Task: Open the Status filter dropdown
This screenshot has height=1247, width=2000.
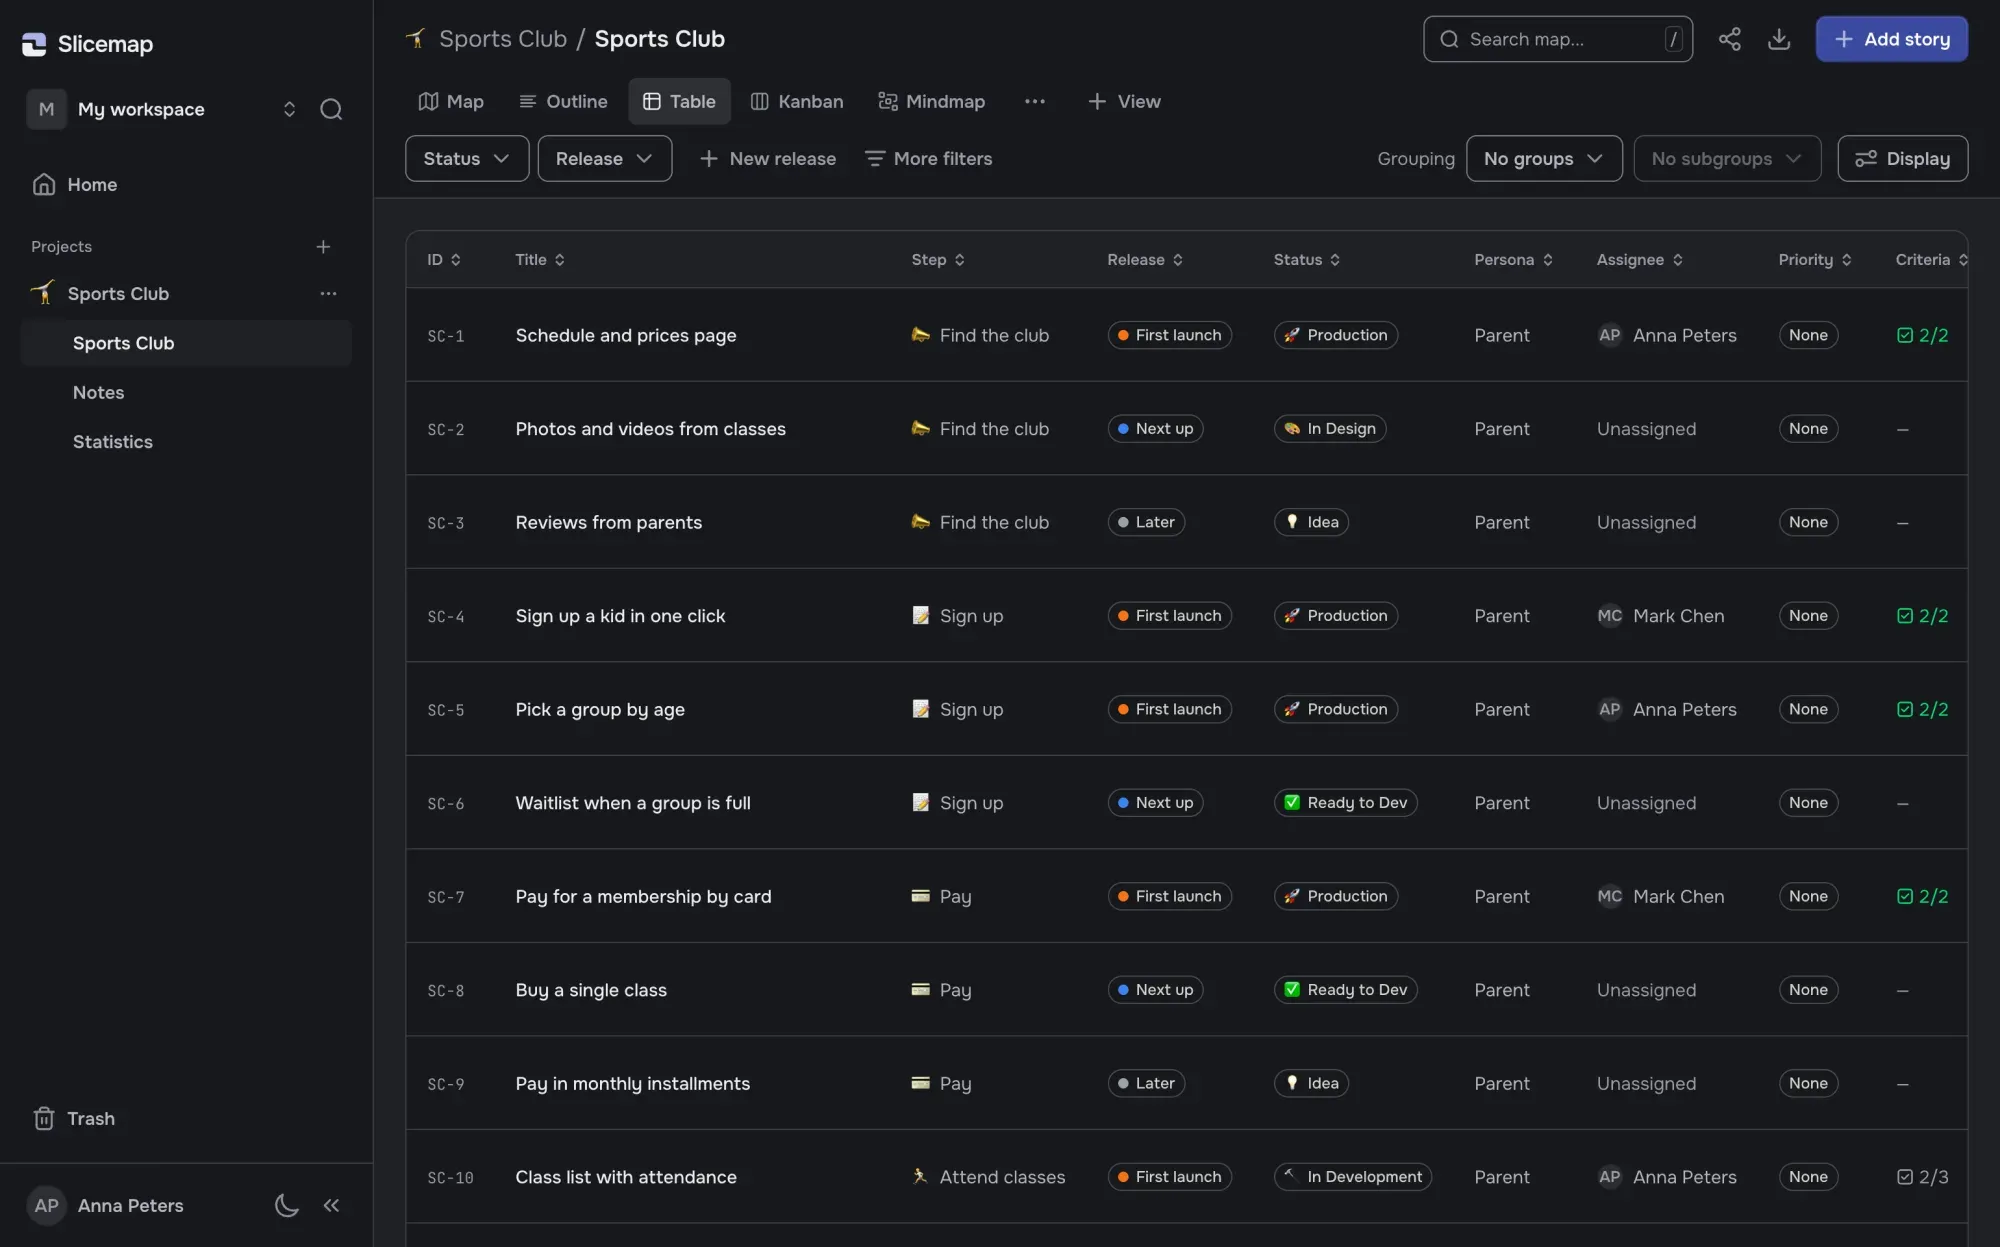Action: point(467,158)
